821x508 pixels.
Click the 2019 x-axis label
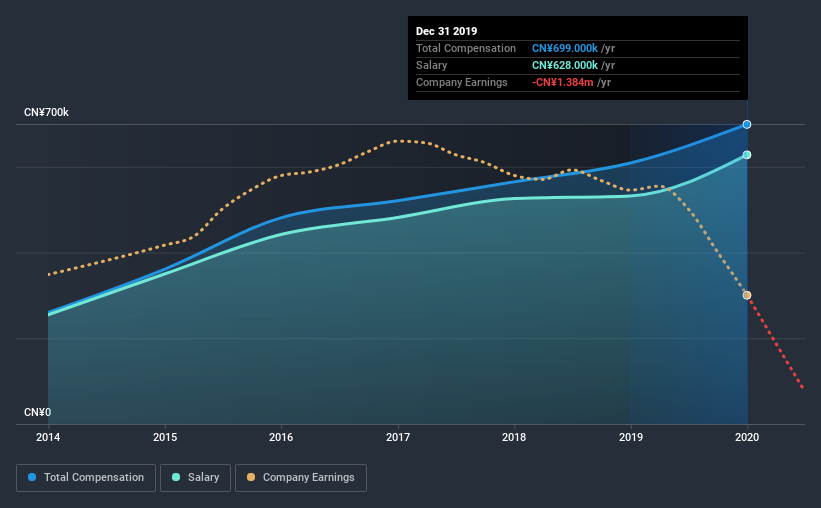point(631,437)
